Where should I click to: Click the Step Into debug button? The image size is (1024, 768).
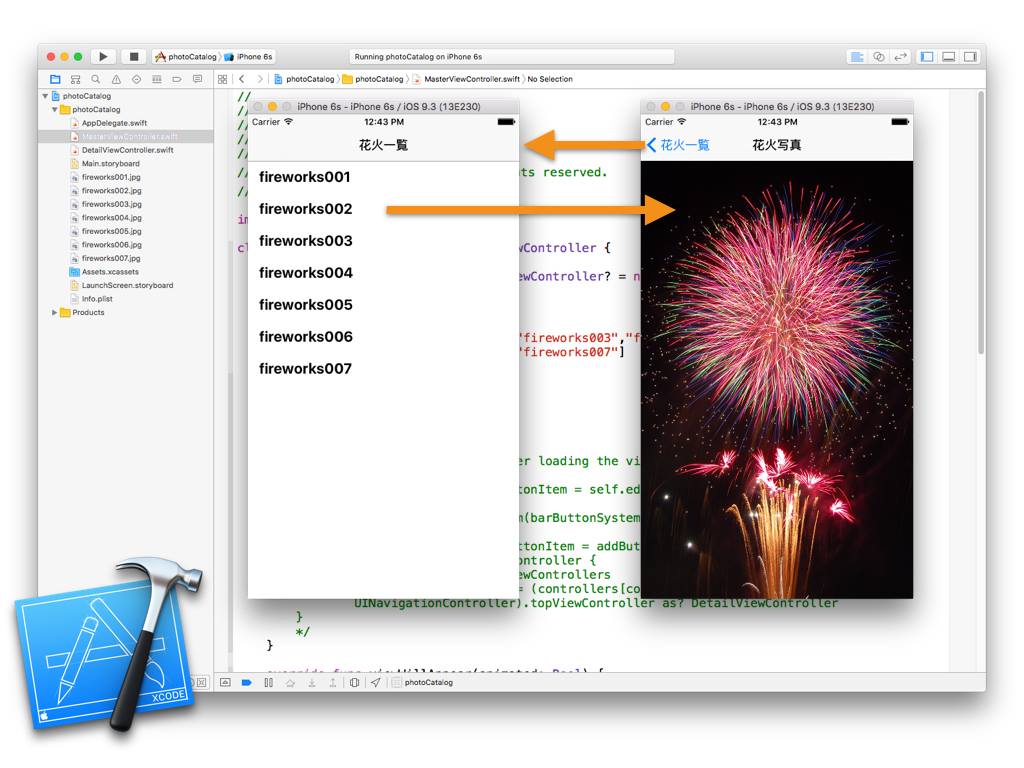point(312,682)
